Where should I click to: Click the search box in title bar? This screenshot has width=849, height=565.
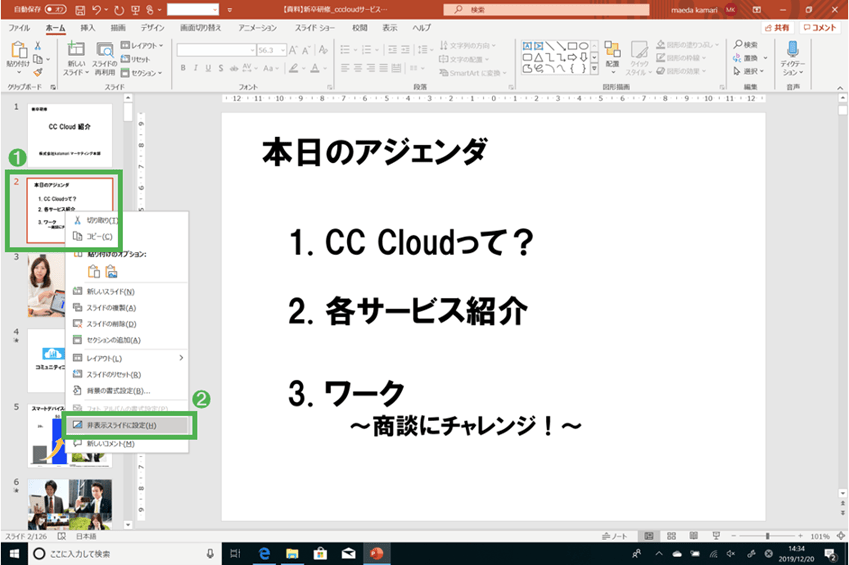pyautogui.click(x=546, y=9)
